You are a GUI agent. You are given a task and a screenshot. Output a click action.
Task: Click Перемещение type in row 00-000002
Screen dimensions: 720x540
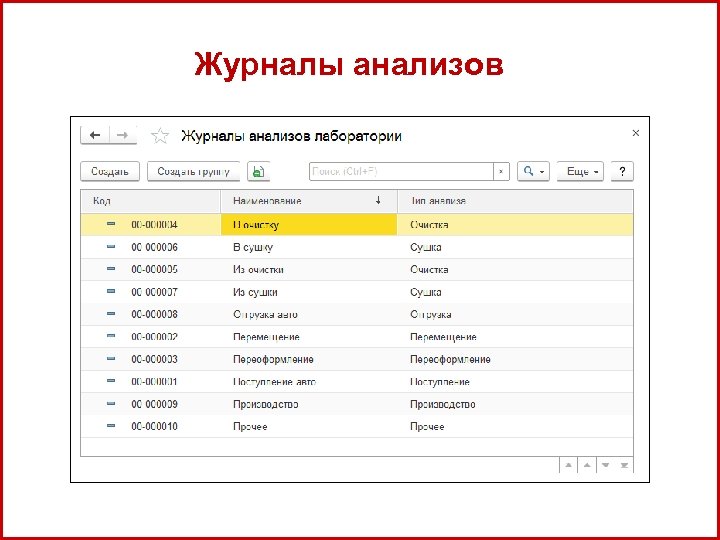[x=515, y=337]
